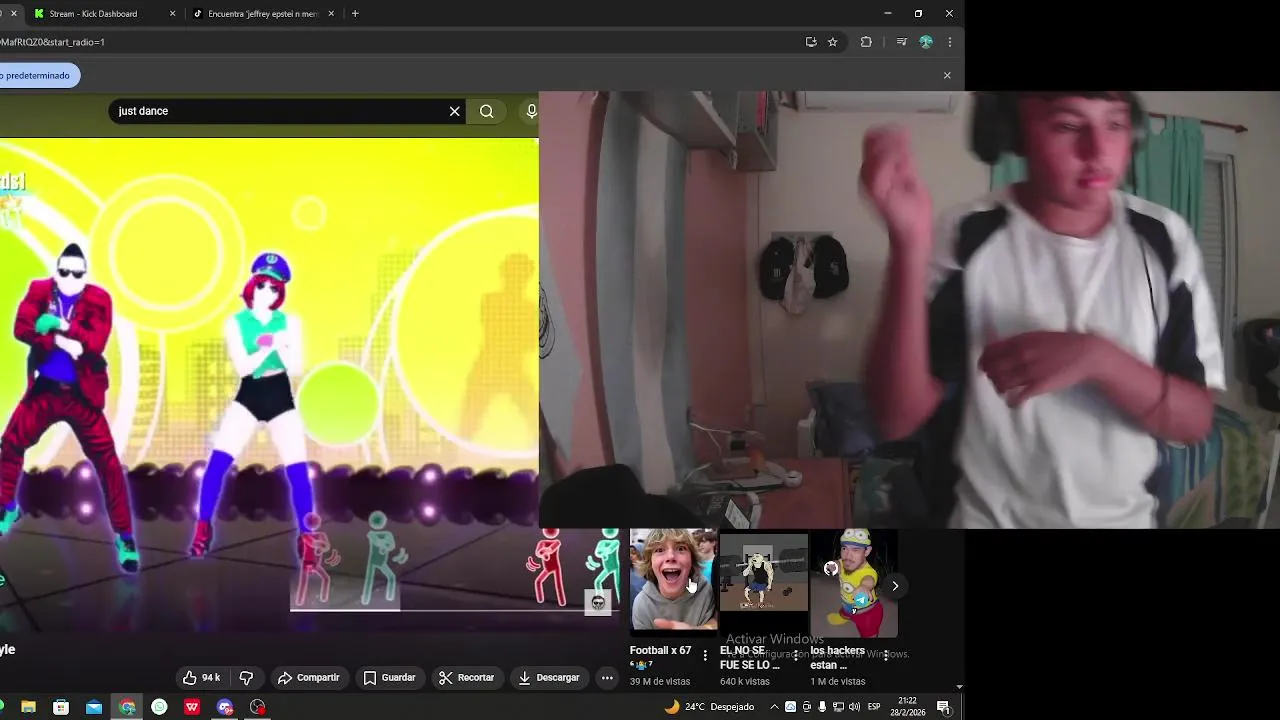Show next shorts with the right arrow
This screenshot has width=1280, height=720.
[x=895, y=586]
